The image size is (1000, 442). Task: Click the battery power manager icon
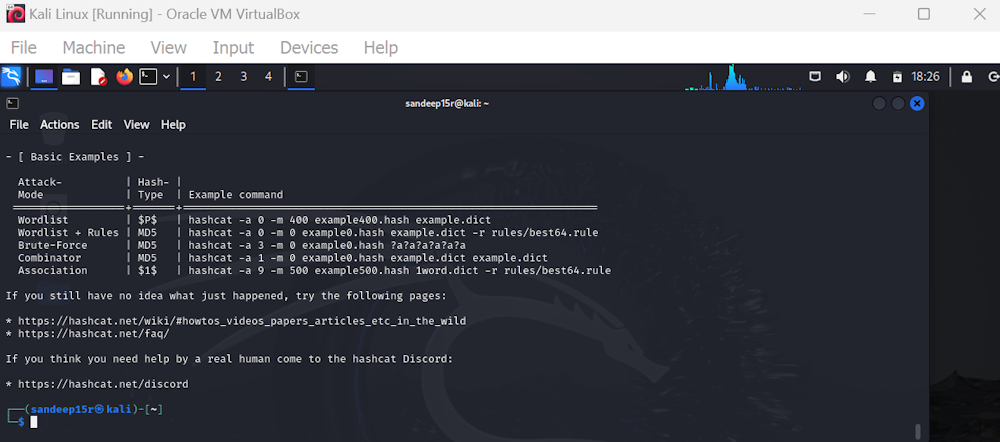click(897, 77)
